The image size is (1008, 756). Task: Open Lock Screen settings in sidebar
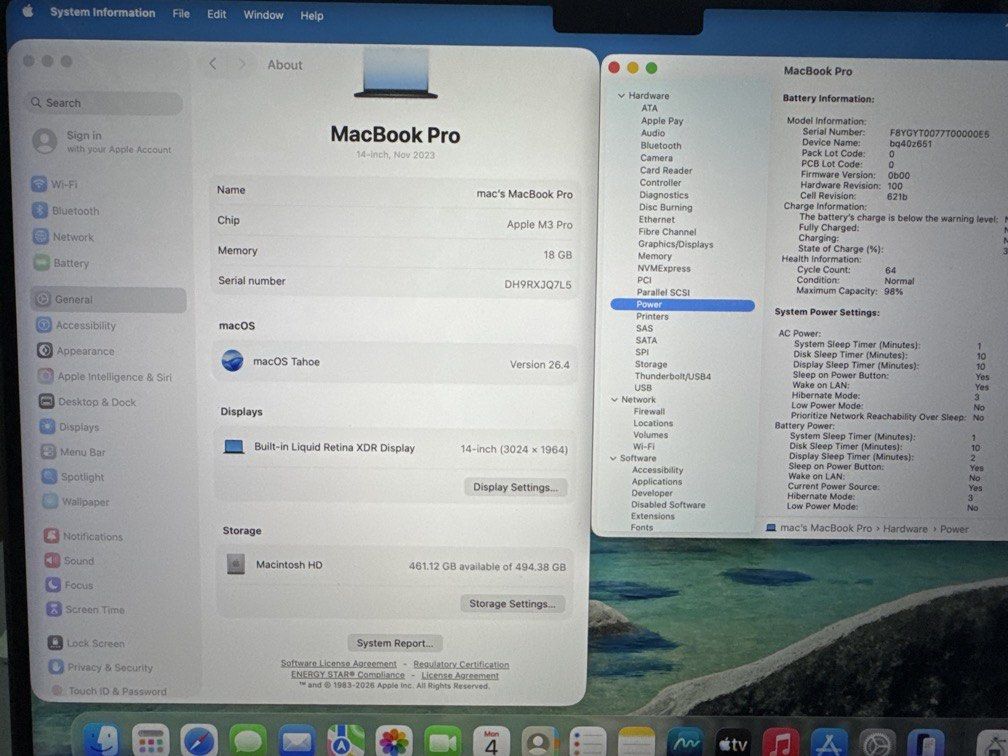(87, 643)
